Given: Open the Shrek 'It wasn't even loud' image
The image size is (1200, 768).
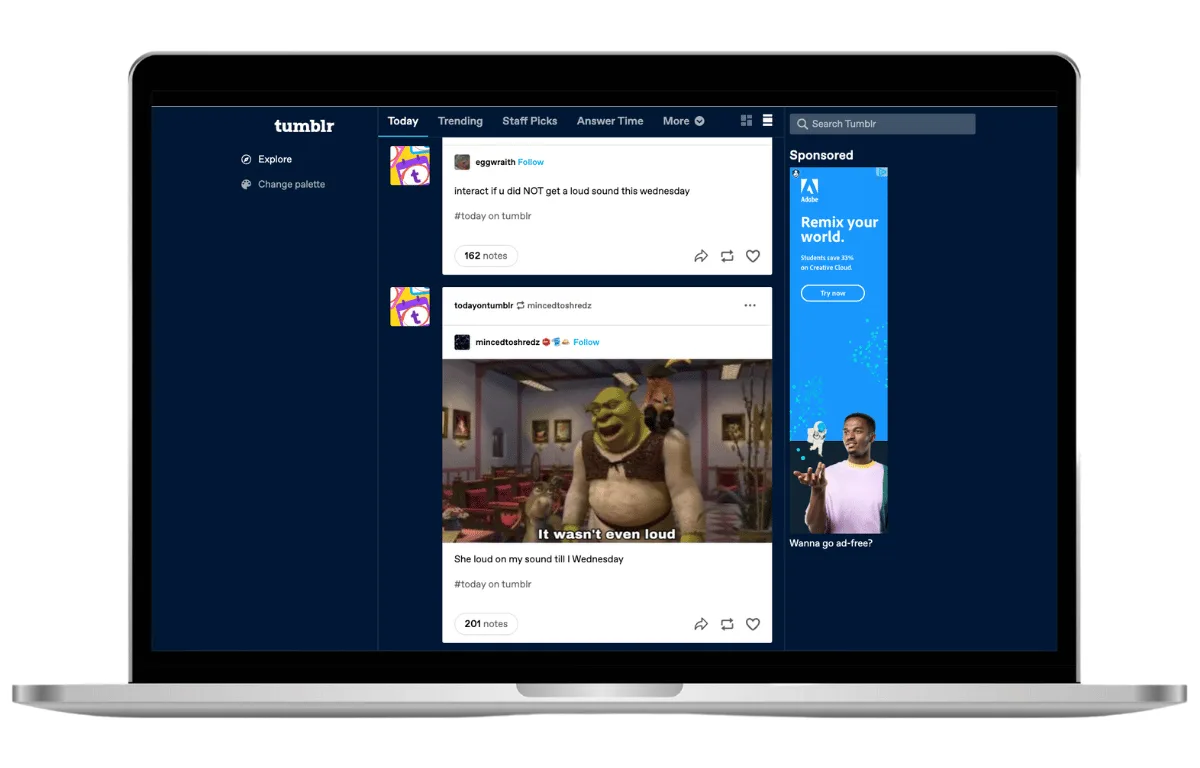Looking at the screenshot, I should [x=607, y=451].
